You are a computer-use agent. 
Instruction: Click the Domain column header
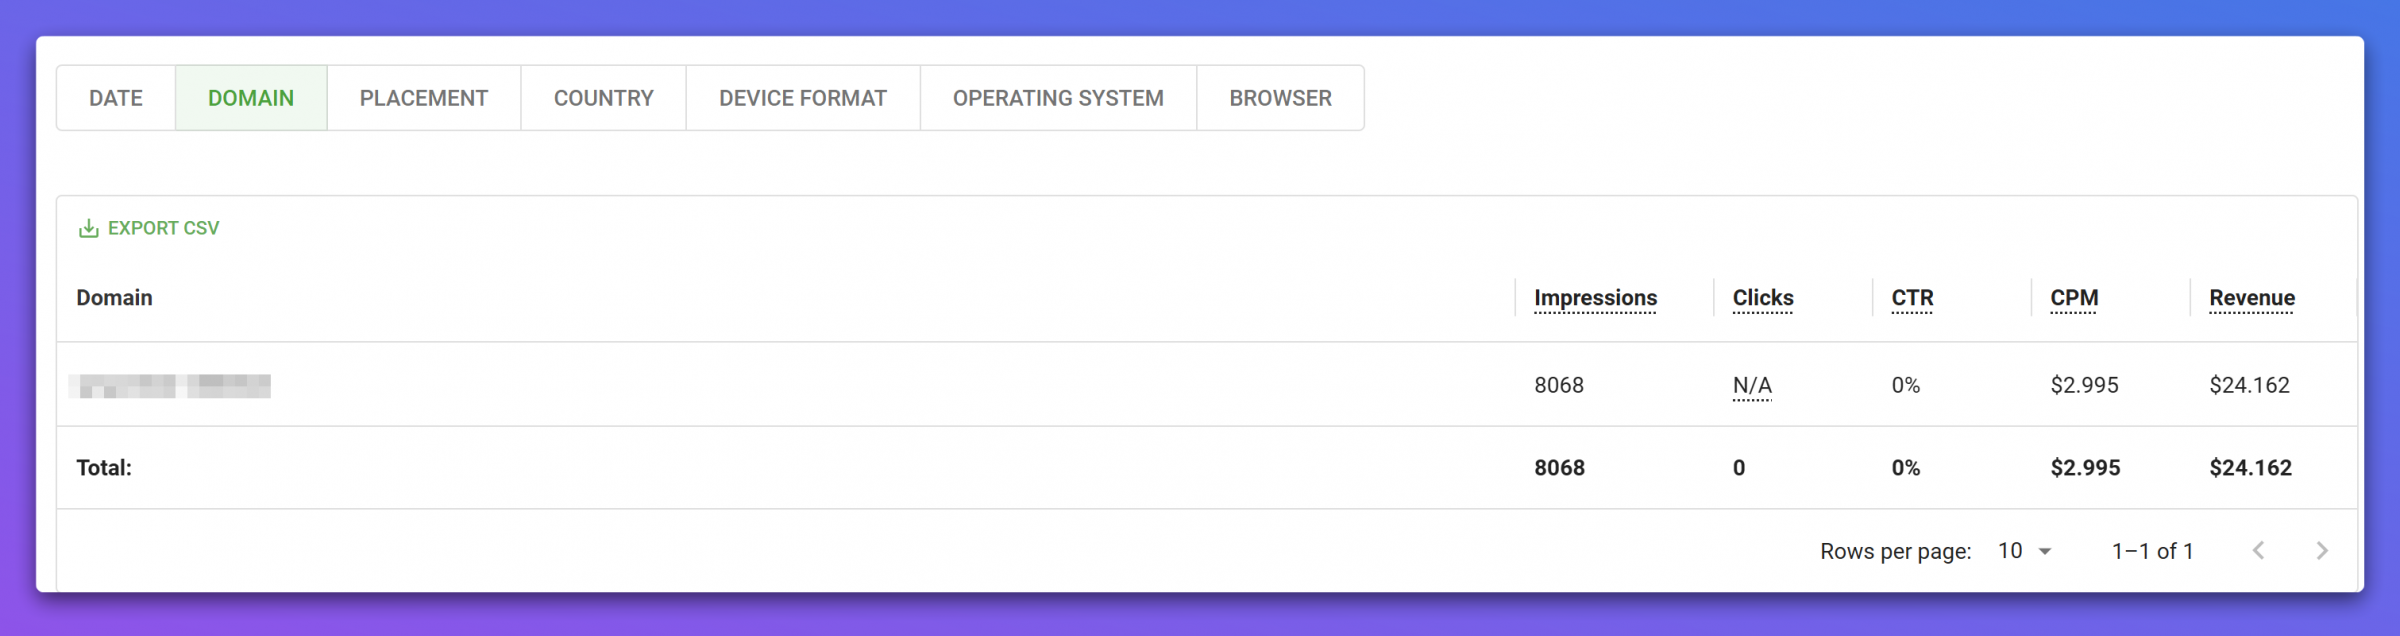[x=115, y=298]
